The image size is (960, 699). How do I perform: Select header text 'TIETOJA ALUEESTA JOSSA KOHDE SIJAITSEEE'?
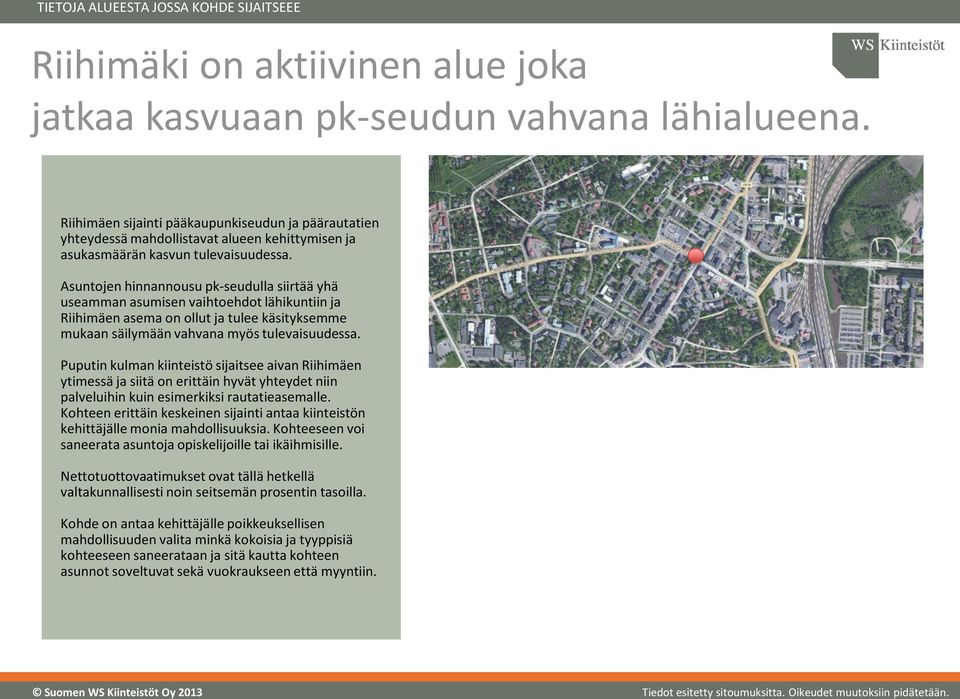(x=168, y=8)
